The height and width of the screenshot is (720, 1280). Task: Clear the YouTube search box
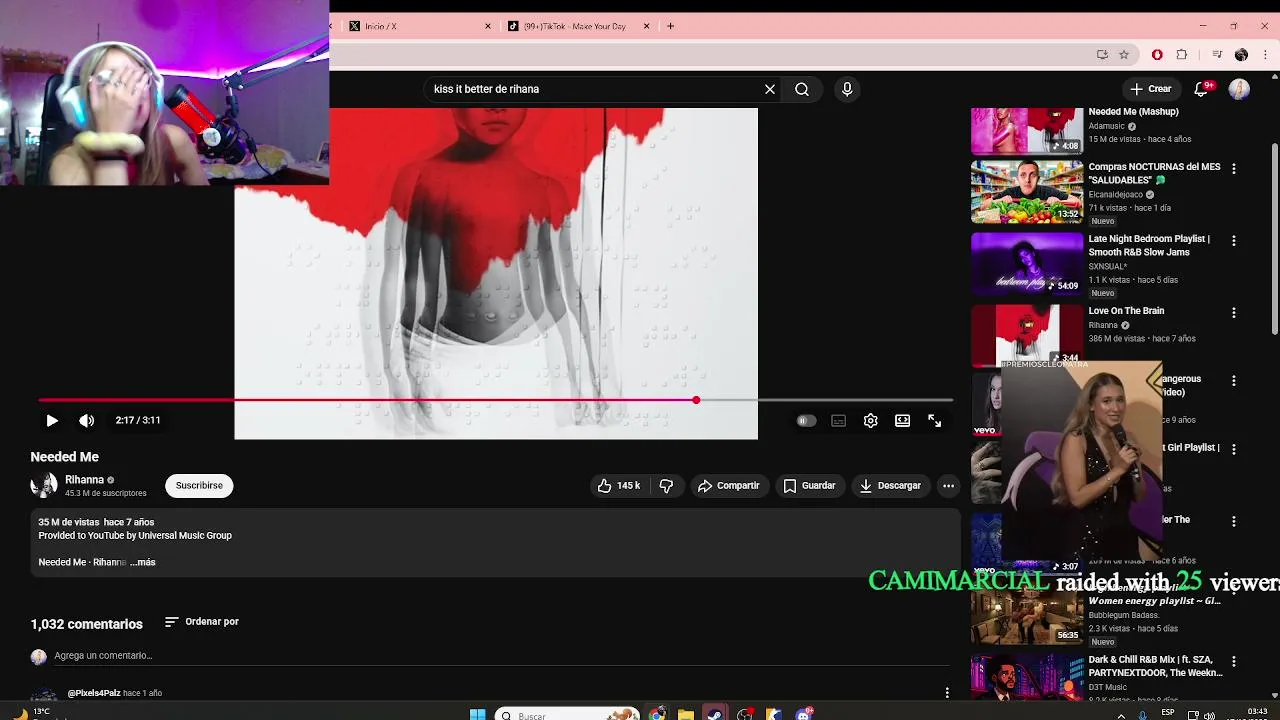770,89
